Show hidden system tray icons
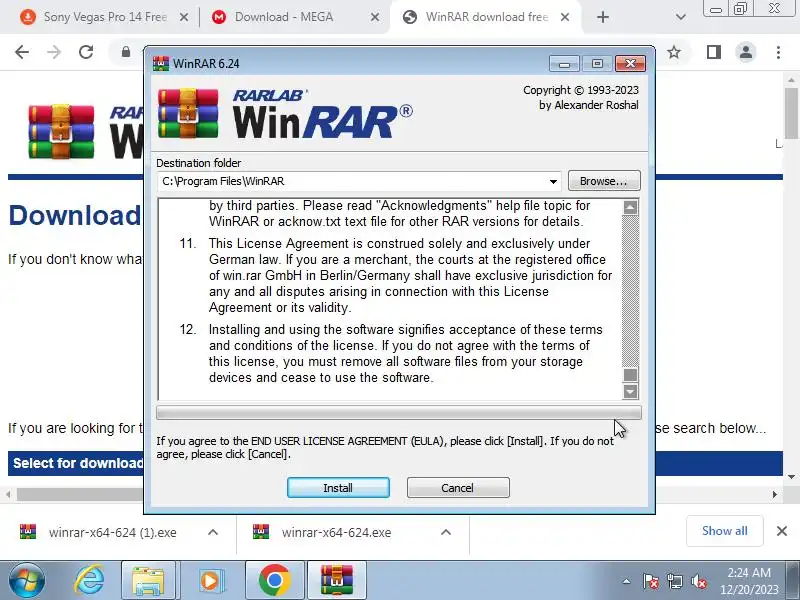Screen dimensions: 800x600 pos(627,581)
